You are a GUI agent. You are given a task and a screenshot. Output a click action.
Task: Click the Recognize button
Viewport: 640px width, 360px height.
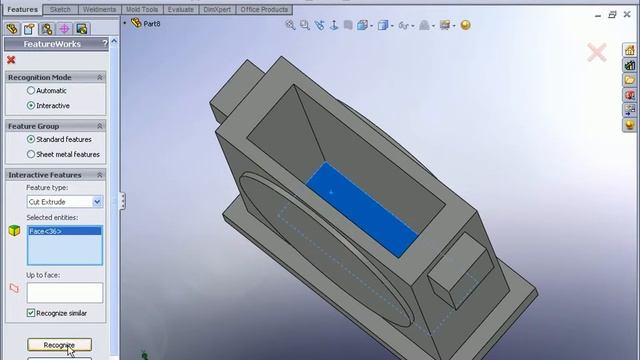point(59,345)
